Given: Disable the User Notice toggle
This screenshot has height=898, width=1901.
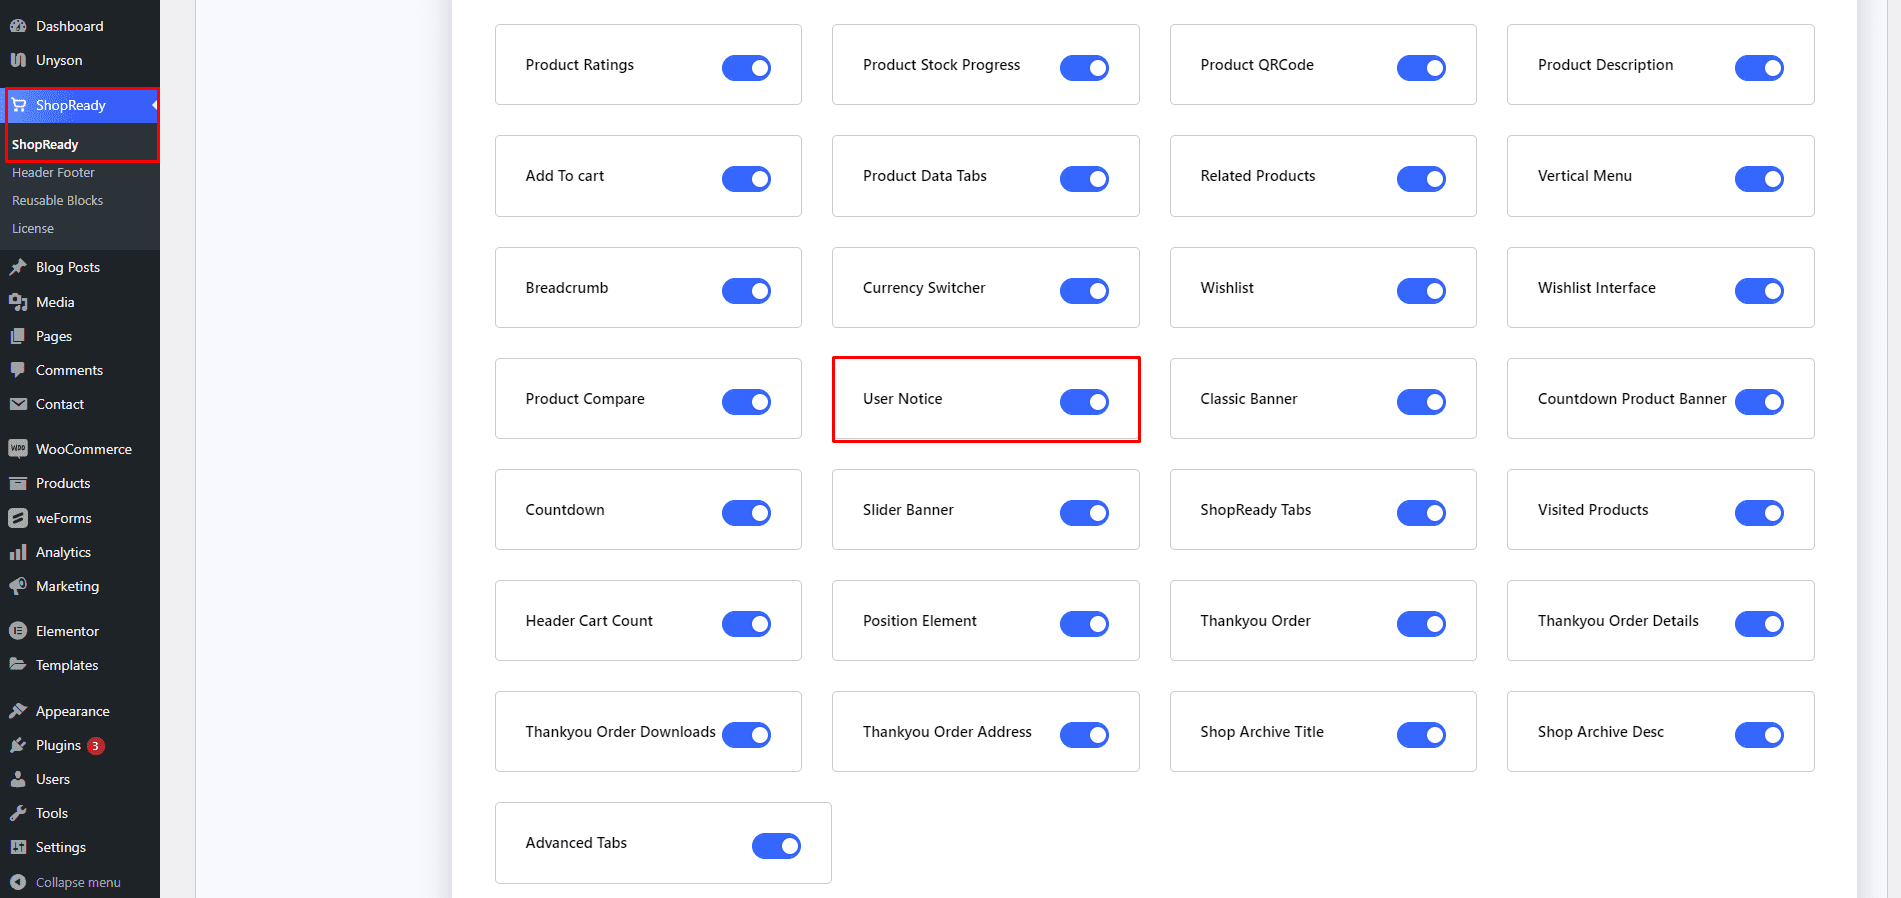Looking at the screenshot, I should pyautogui.click(x=1084, y=402).
